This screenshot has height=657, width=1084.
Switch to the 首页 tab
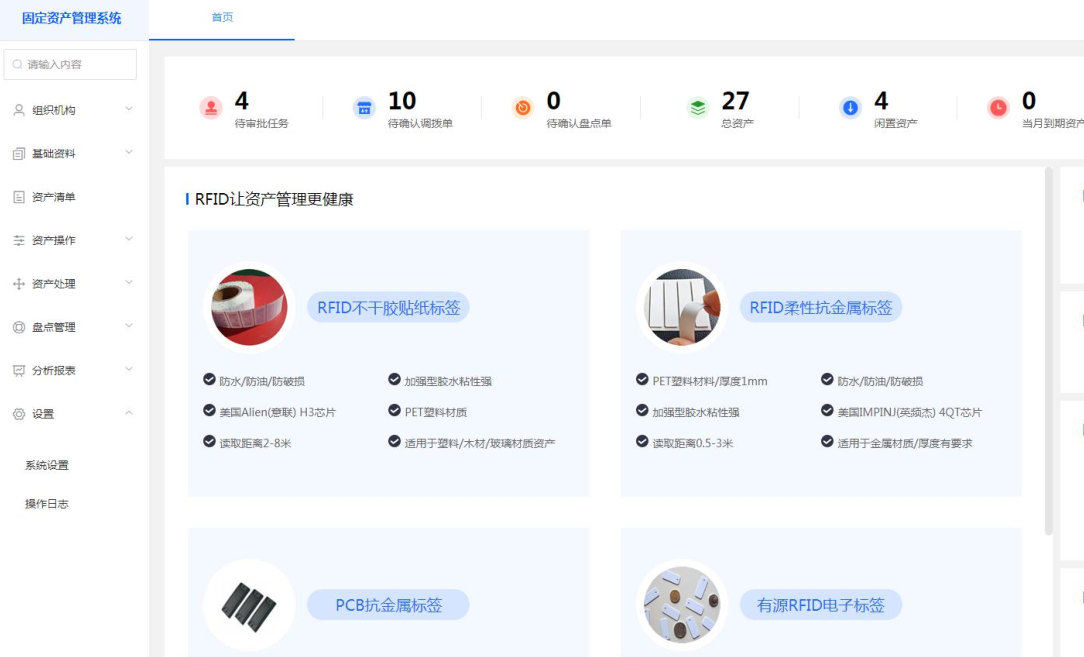pyautogui.click(x=222, y=17)
